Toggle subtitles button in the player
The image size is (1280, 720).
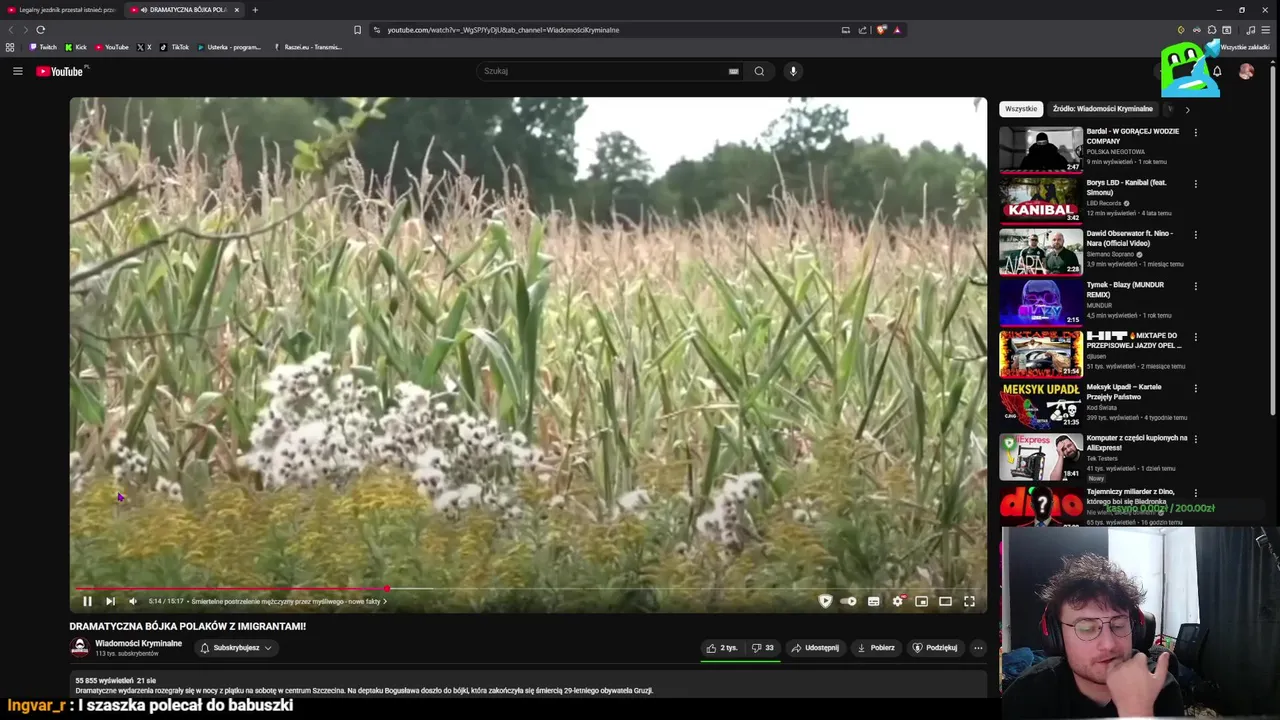(873, 601)
